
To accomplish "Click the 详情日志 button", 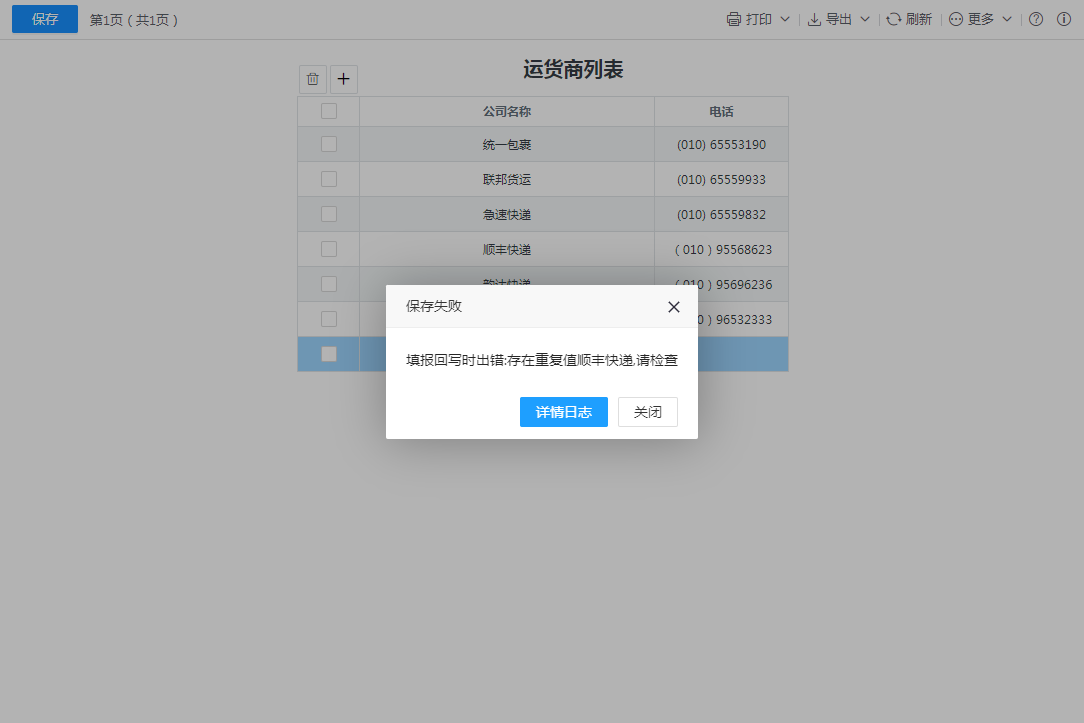I will 564,412.
